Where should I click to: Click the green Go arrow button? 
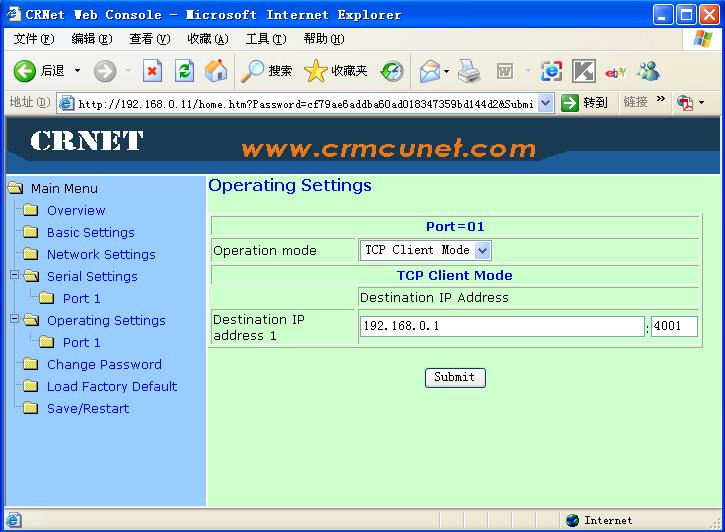click(x=570, y=103)
